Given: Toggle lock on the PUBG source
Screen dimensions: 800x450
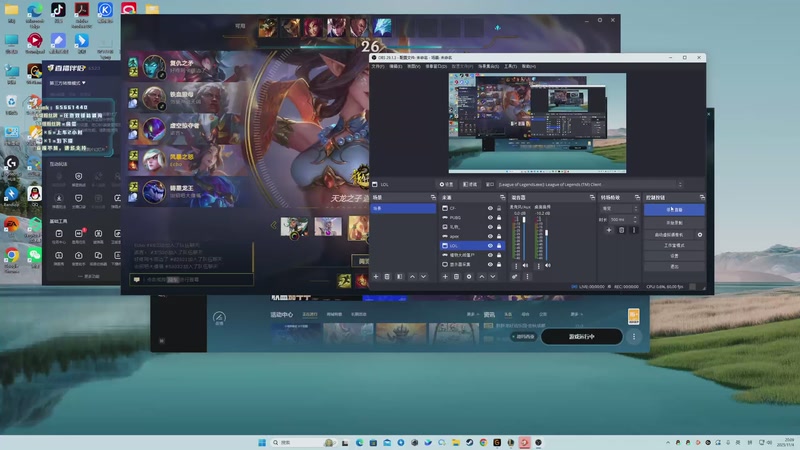Looking at the screenshot, I should 499,217.
